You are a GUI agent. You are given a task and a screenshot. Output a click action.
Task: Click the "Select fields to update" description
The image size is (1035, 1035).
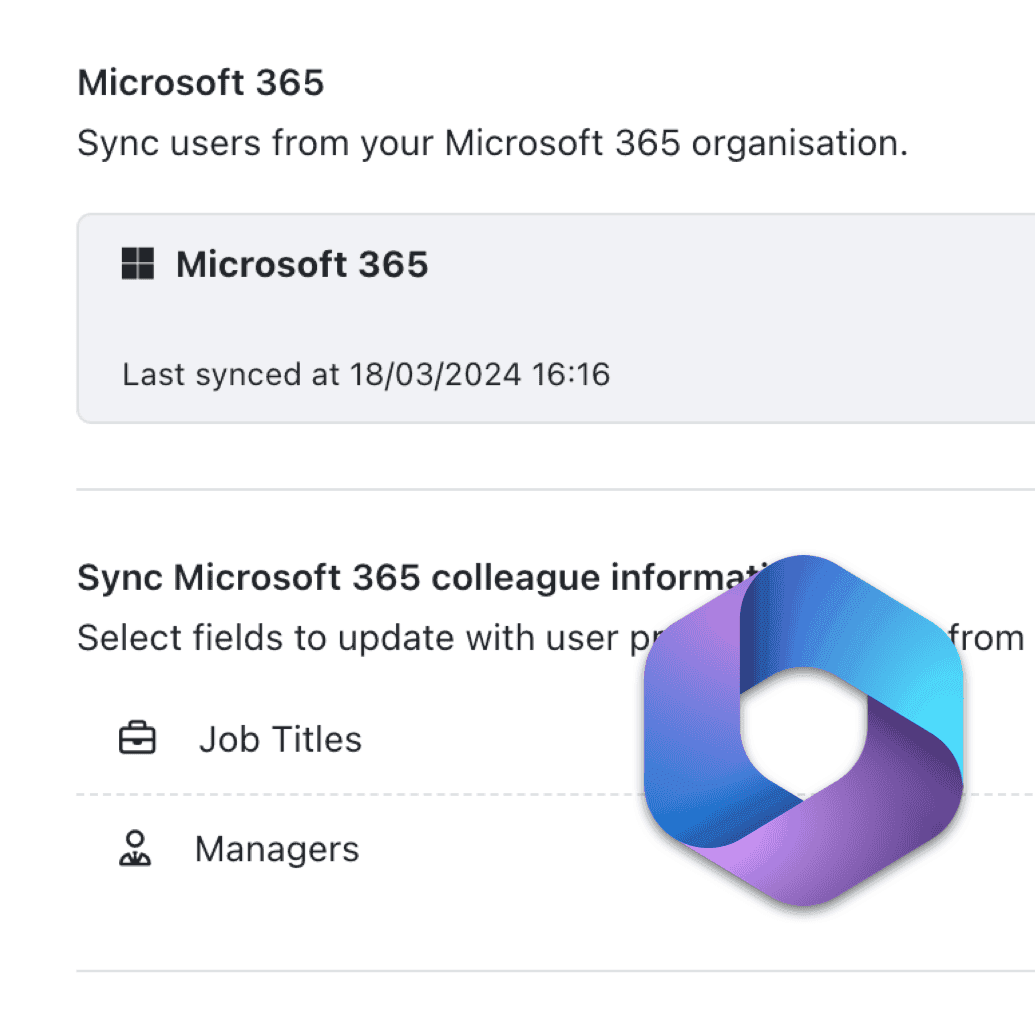(551, 638)
